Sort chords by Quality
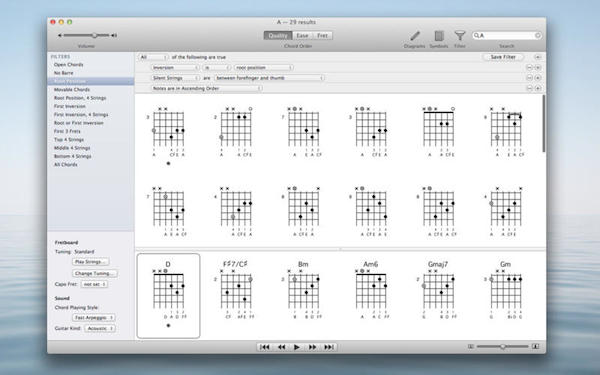Viewport: 600px width, 375px height. [x=278, y=36]
